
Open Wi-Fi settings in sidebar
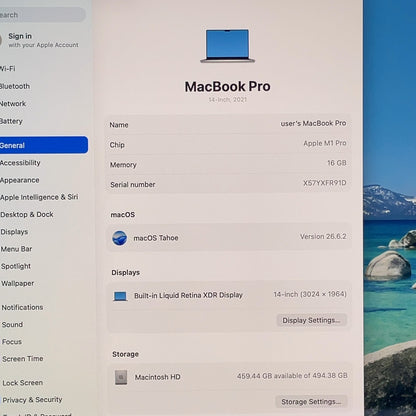click(7, 69)
